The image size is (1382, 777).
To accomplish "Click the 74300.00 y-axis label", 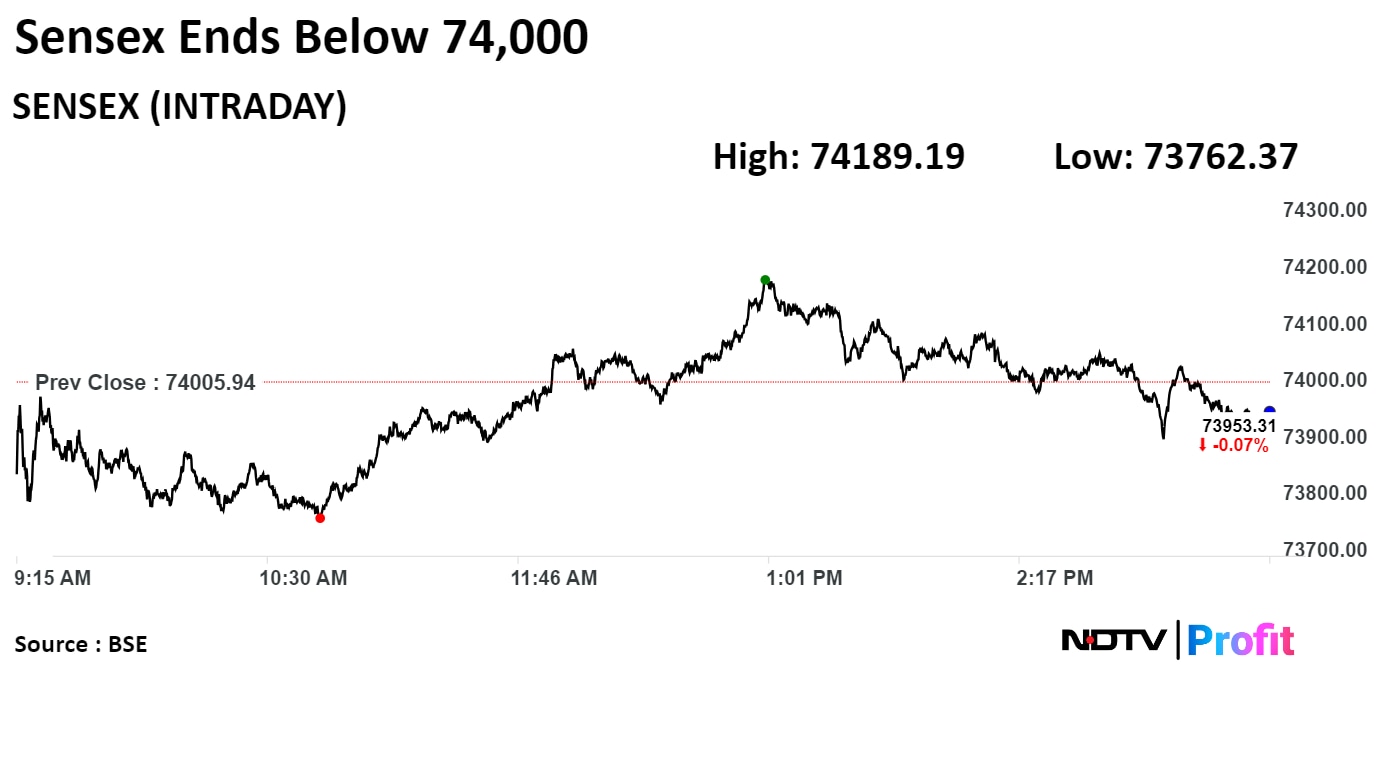I will click(x=1324, y=210).
